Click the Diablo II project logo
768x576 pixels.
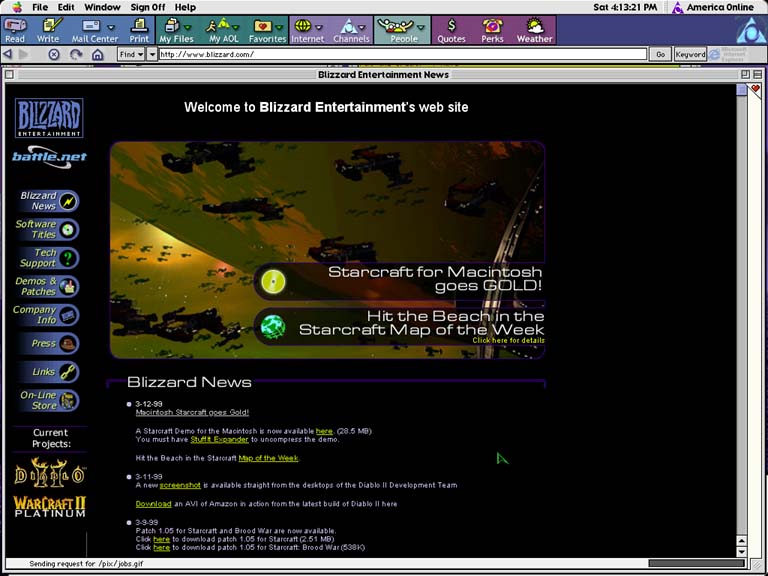(49, 473)
